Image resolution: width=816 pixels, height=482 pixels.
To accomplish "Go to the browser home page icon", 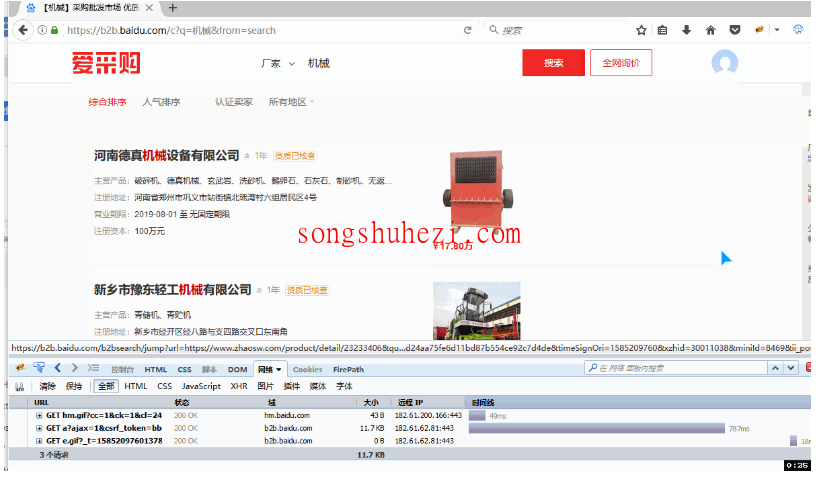I will [710, 30].
